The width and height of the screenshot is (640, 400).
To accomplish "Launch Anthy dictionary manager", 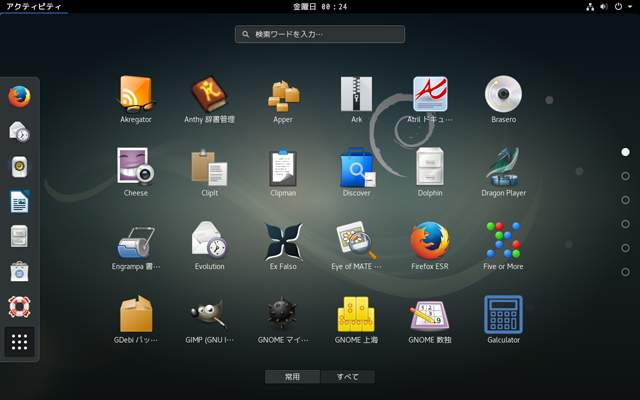I will coord(209,99).
